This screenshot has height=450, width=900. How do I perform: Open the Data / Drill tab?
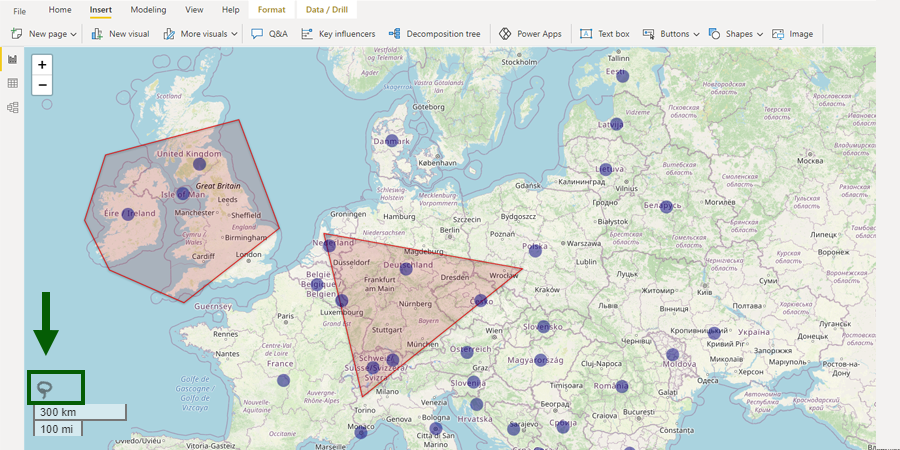tap(327, 10)
